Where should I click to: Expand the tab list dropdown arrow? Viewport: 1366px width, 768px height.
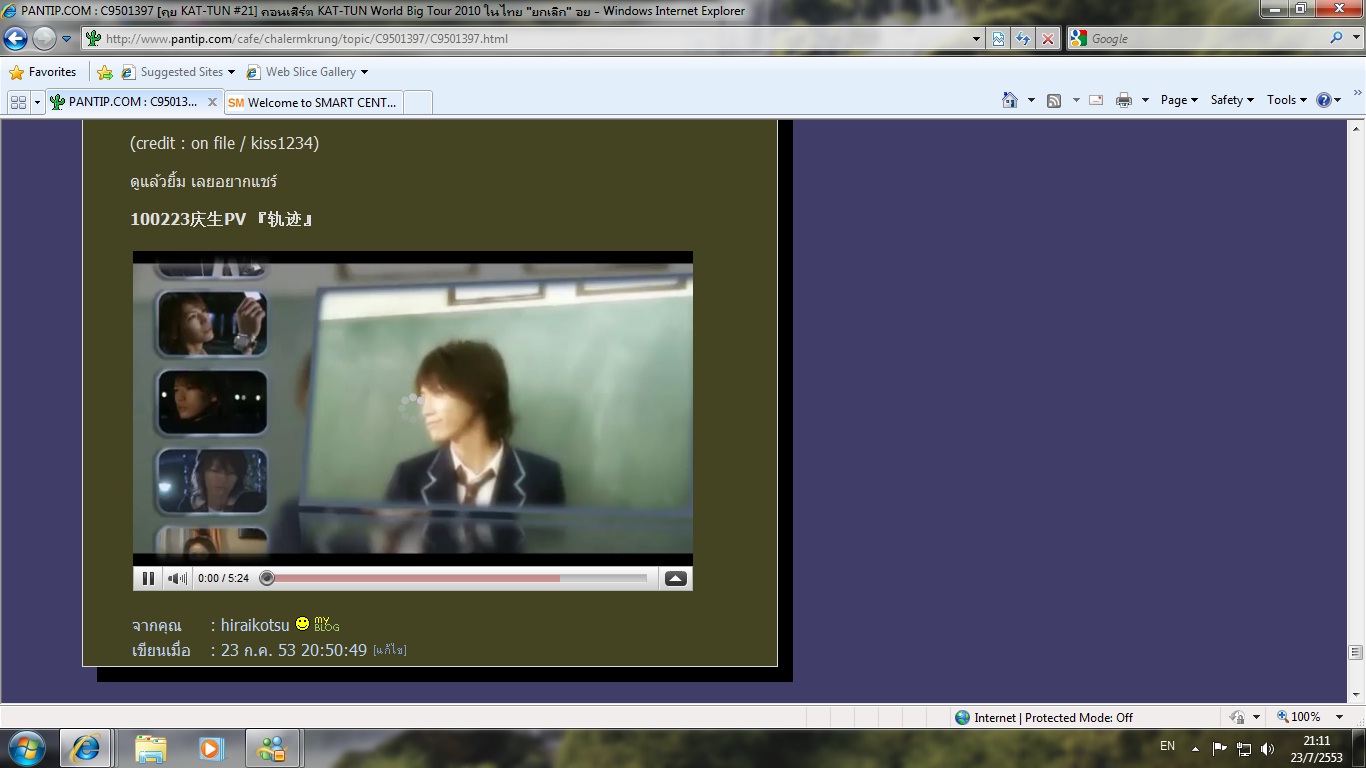point(38,102)
